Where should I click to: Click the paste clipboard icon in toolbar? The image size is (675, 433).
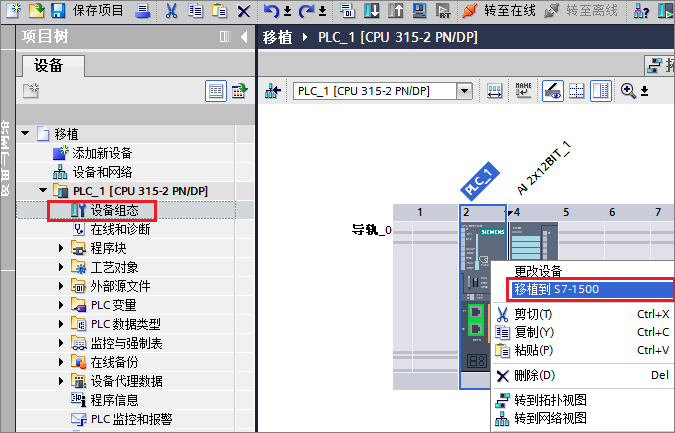(220, 10)
